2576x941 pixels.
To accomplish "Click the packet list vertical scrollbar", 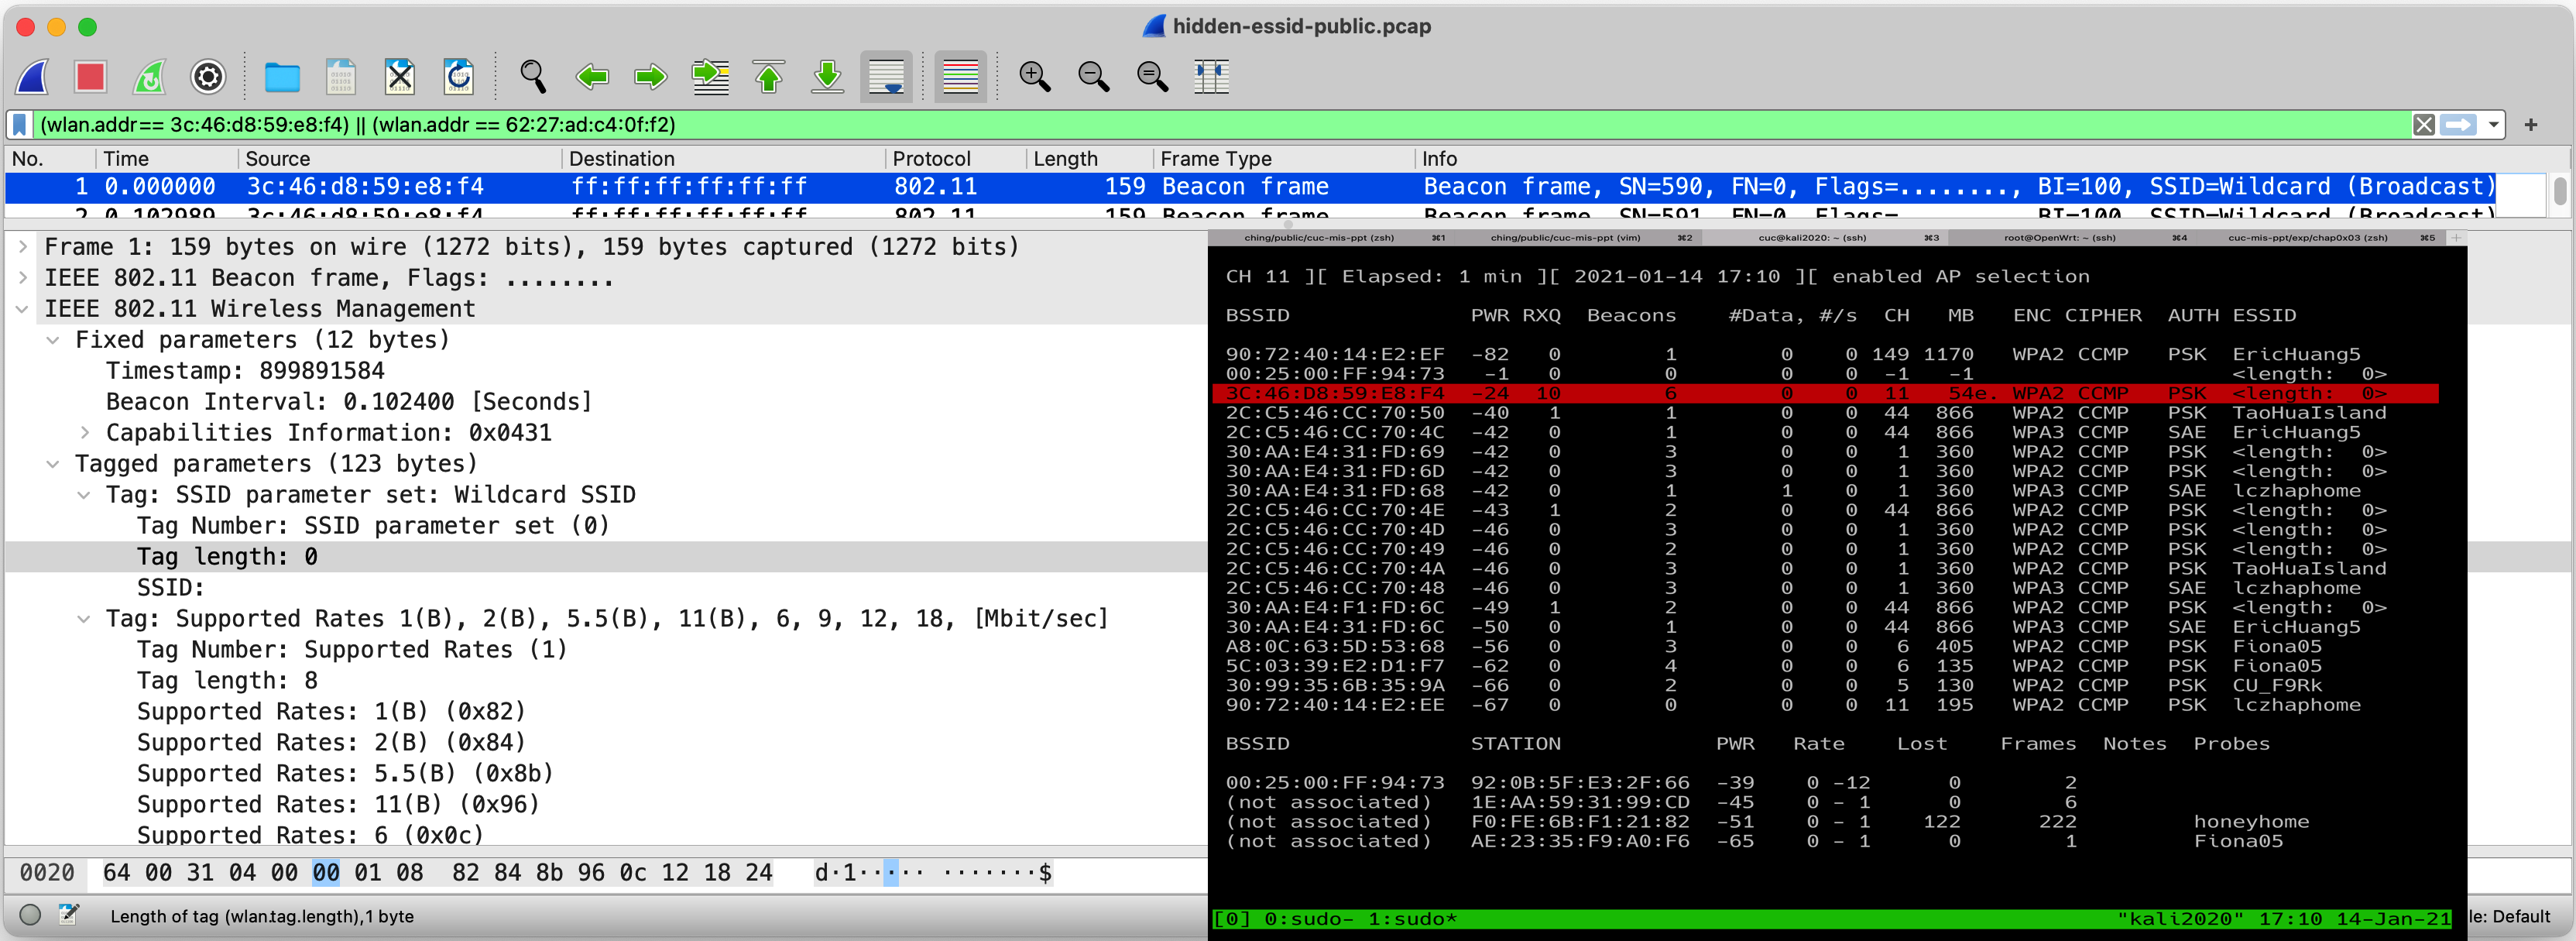I will coord(2560,192).
